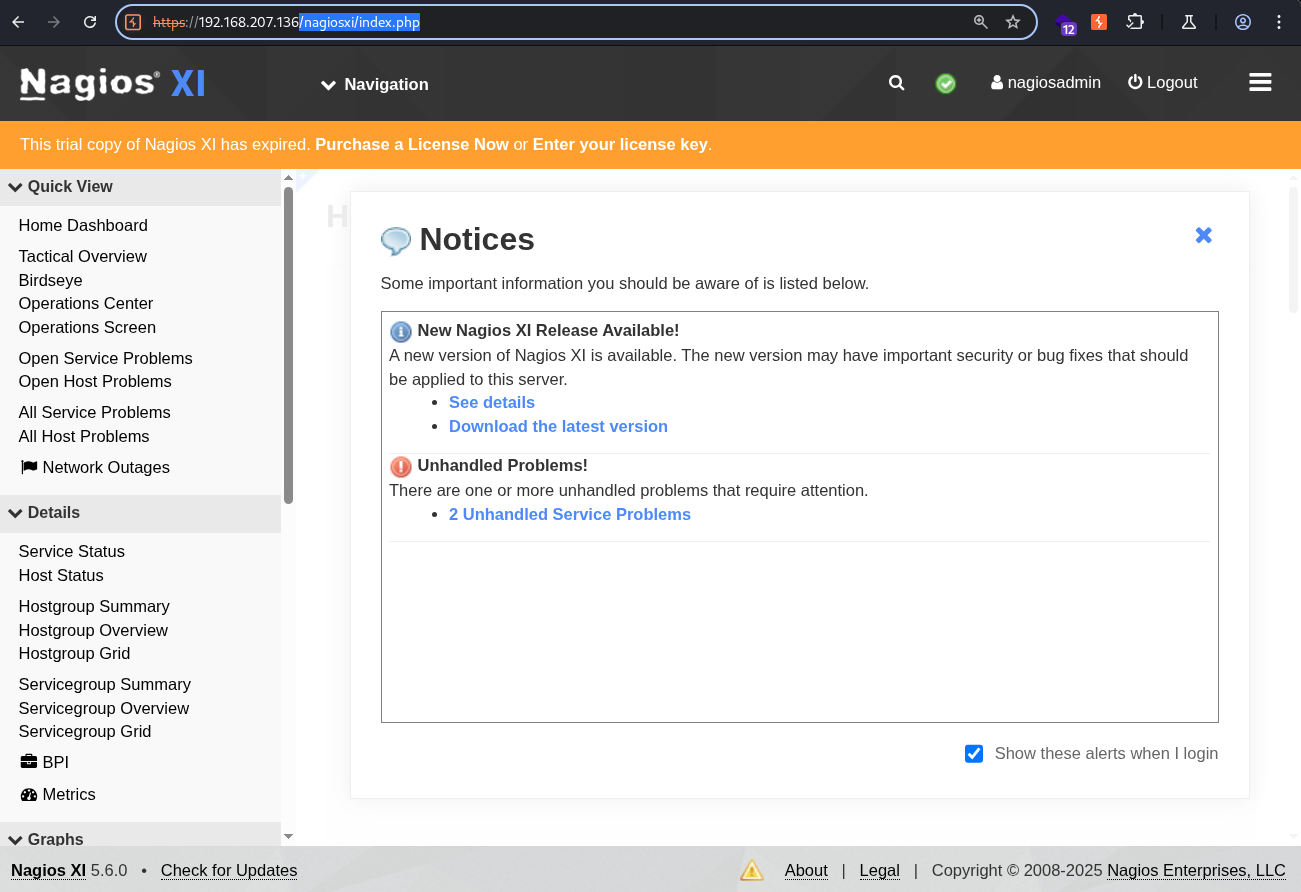Image resolution: width=1301 pixels, height=892 pixels.
Task: Open See details link
Action: coord(492,402)
